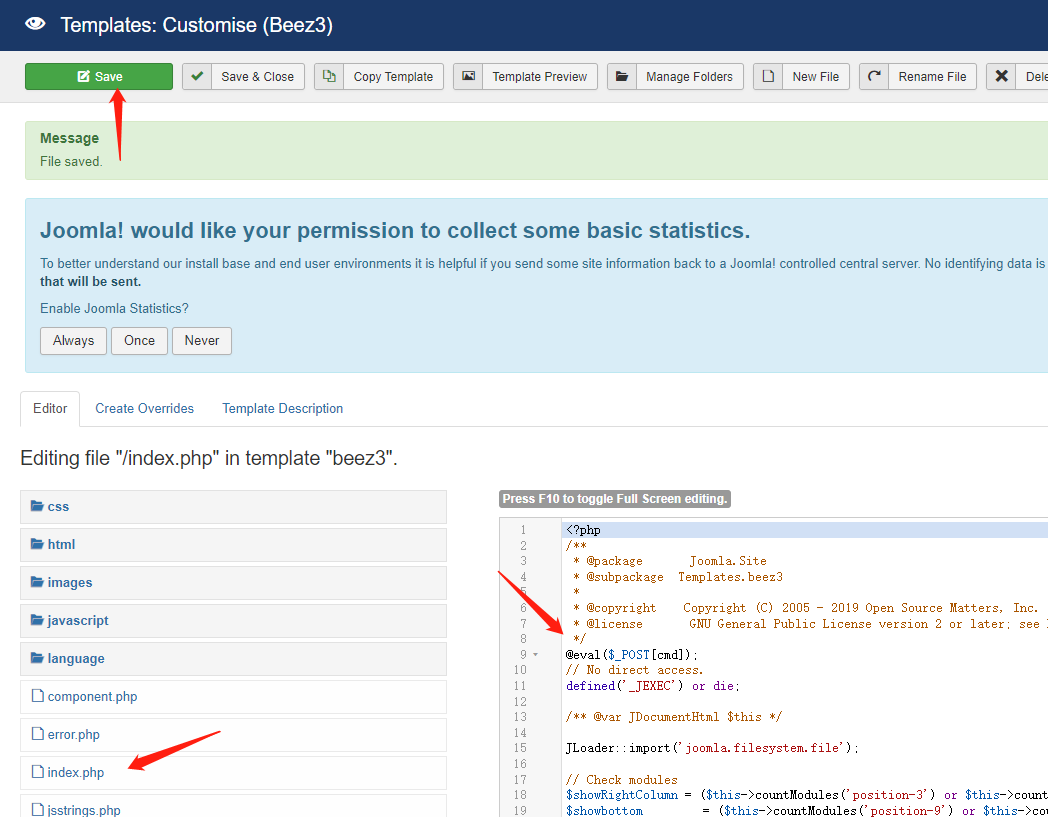Click the 'Press F10 to toggle Full Screen editing' hint
The image size is (1048, 817).
coord(615,499)
